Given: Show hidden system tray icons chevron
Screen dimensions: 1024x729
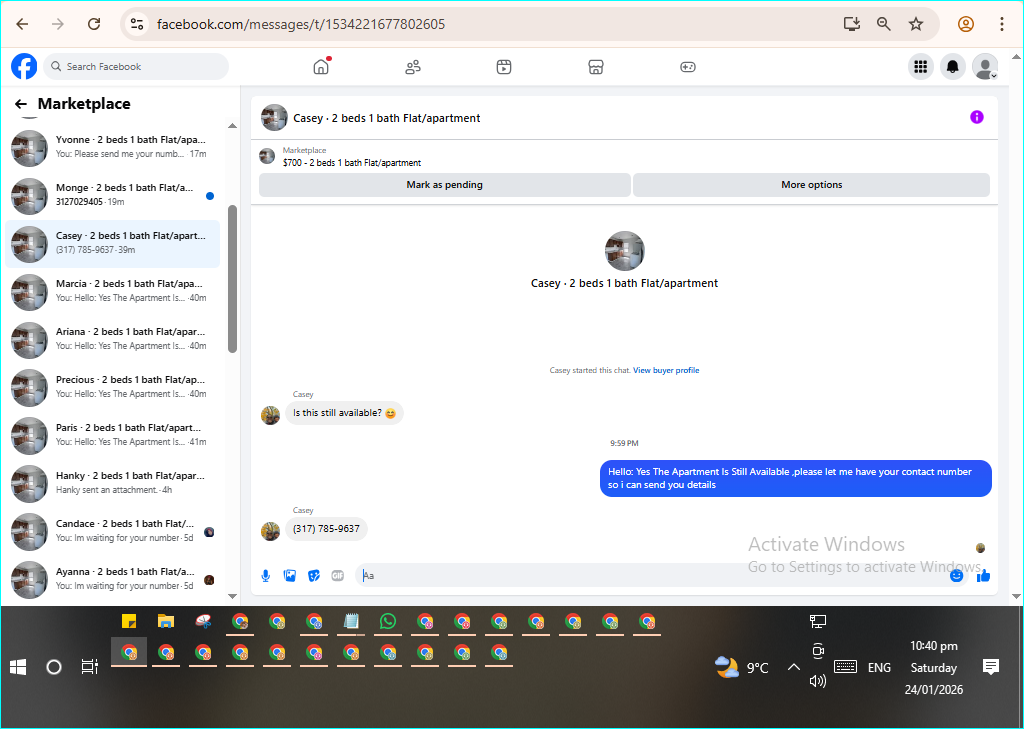Looking at the screenshot, I should point(793,667).
